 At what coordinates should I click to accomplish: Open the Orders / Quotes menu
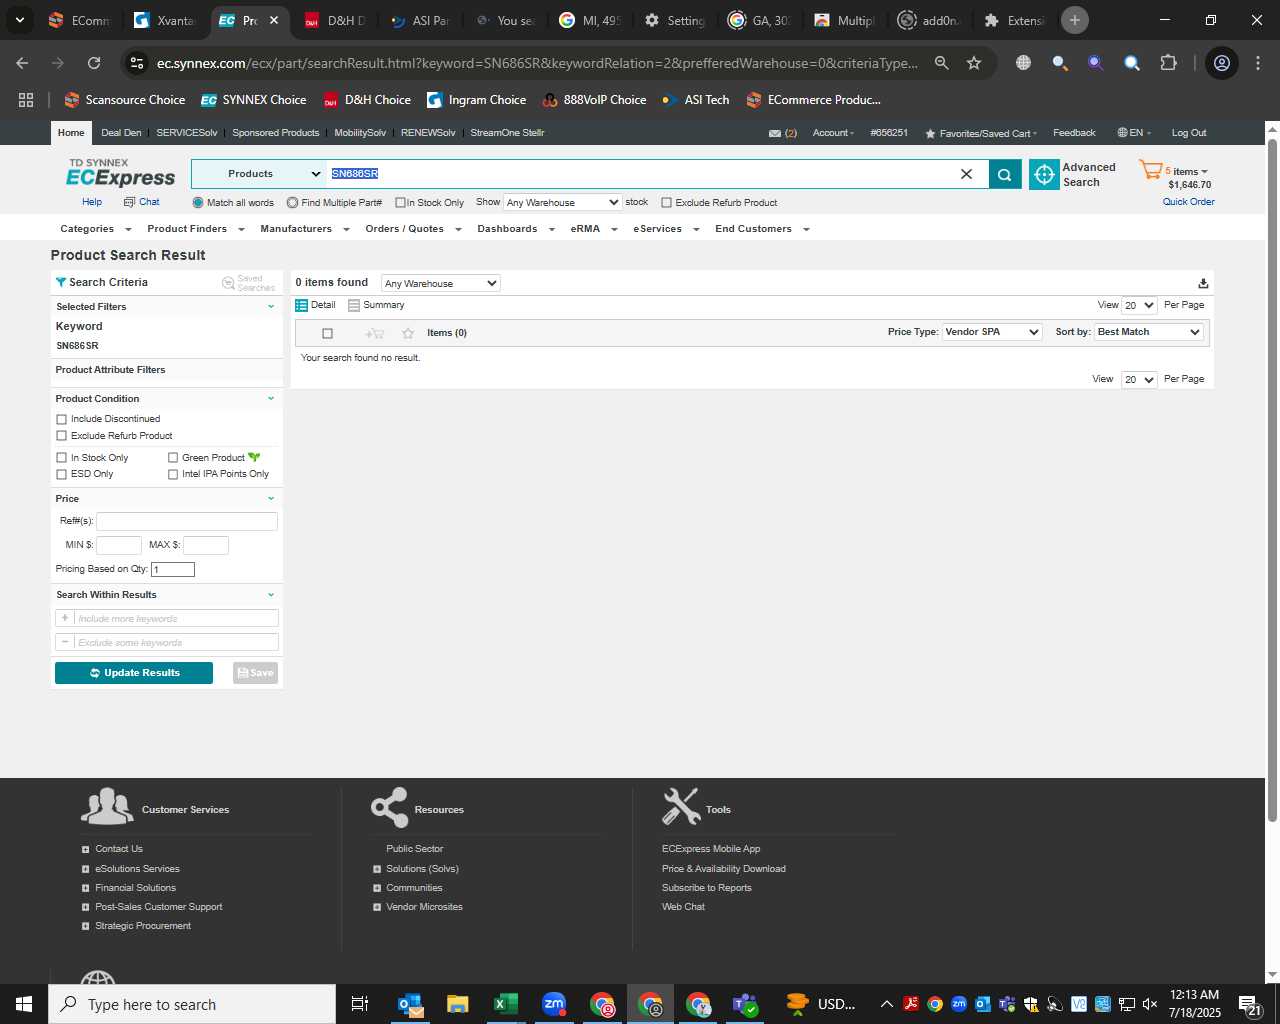point(413,229)
